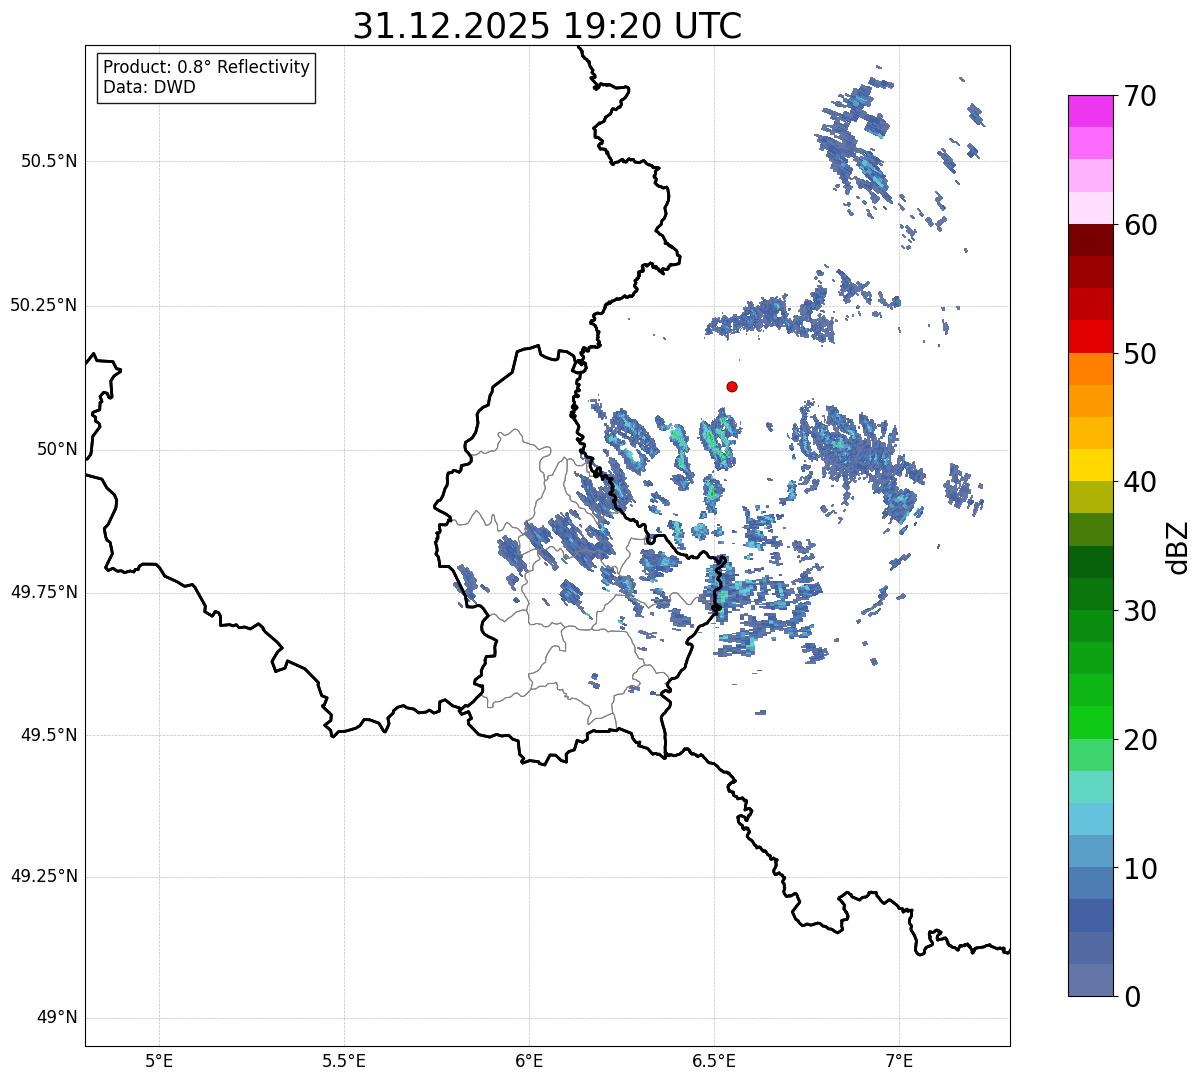This screenshot has width=1202, height=1081.
Task: Pick the bright red colorbar segment below 55
Action: [x=1091, y=337]
